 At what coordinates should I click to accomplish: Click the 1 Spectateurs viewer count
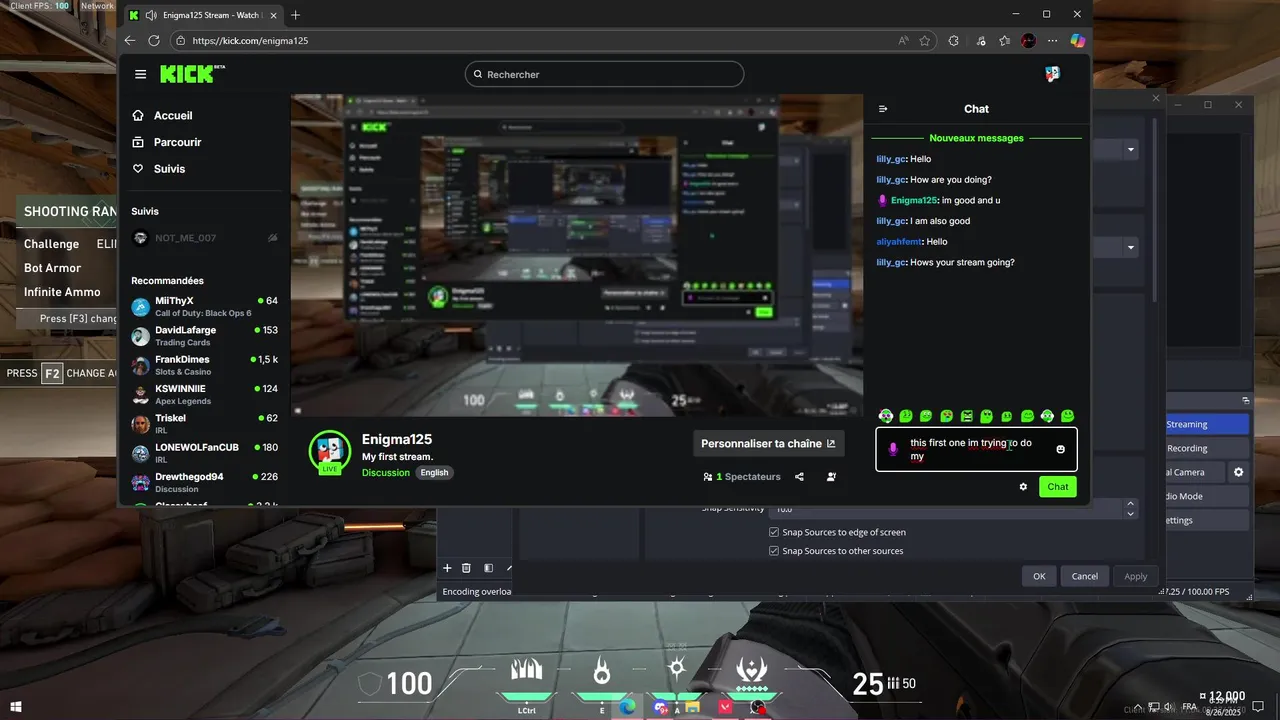[742, 477]
